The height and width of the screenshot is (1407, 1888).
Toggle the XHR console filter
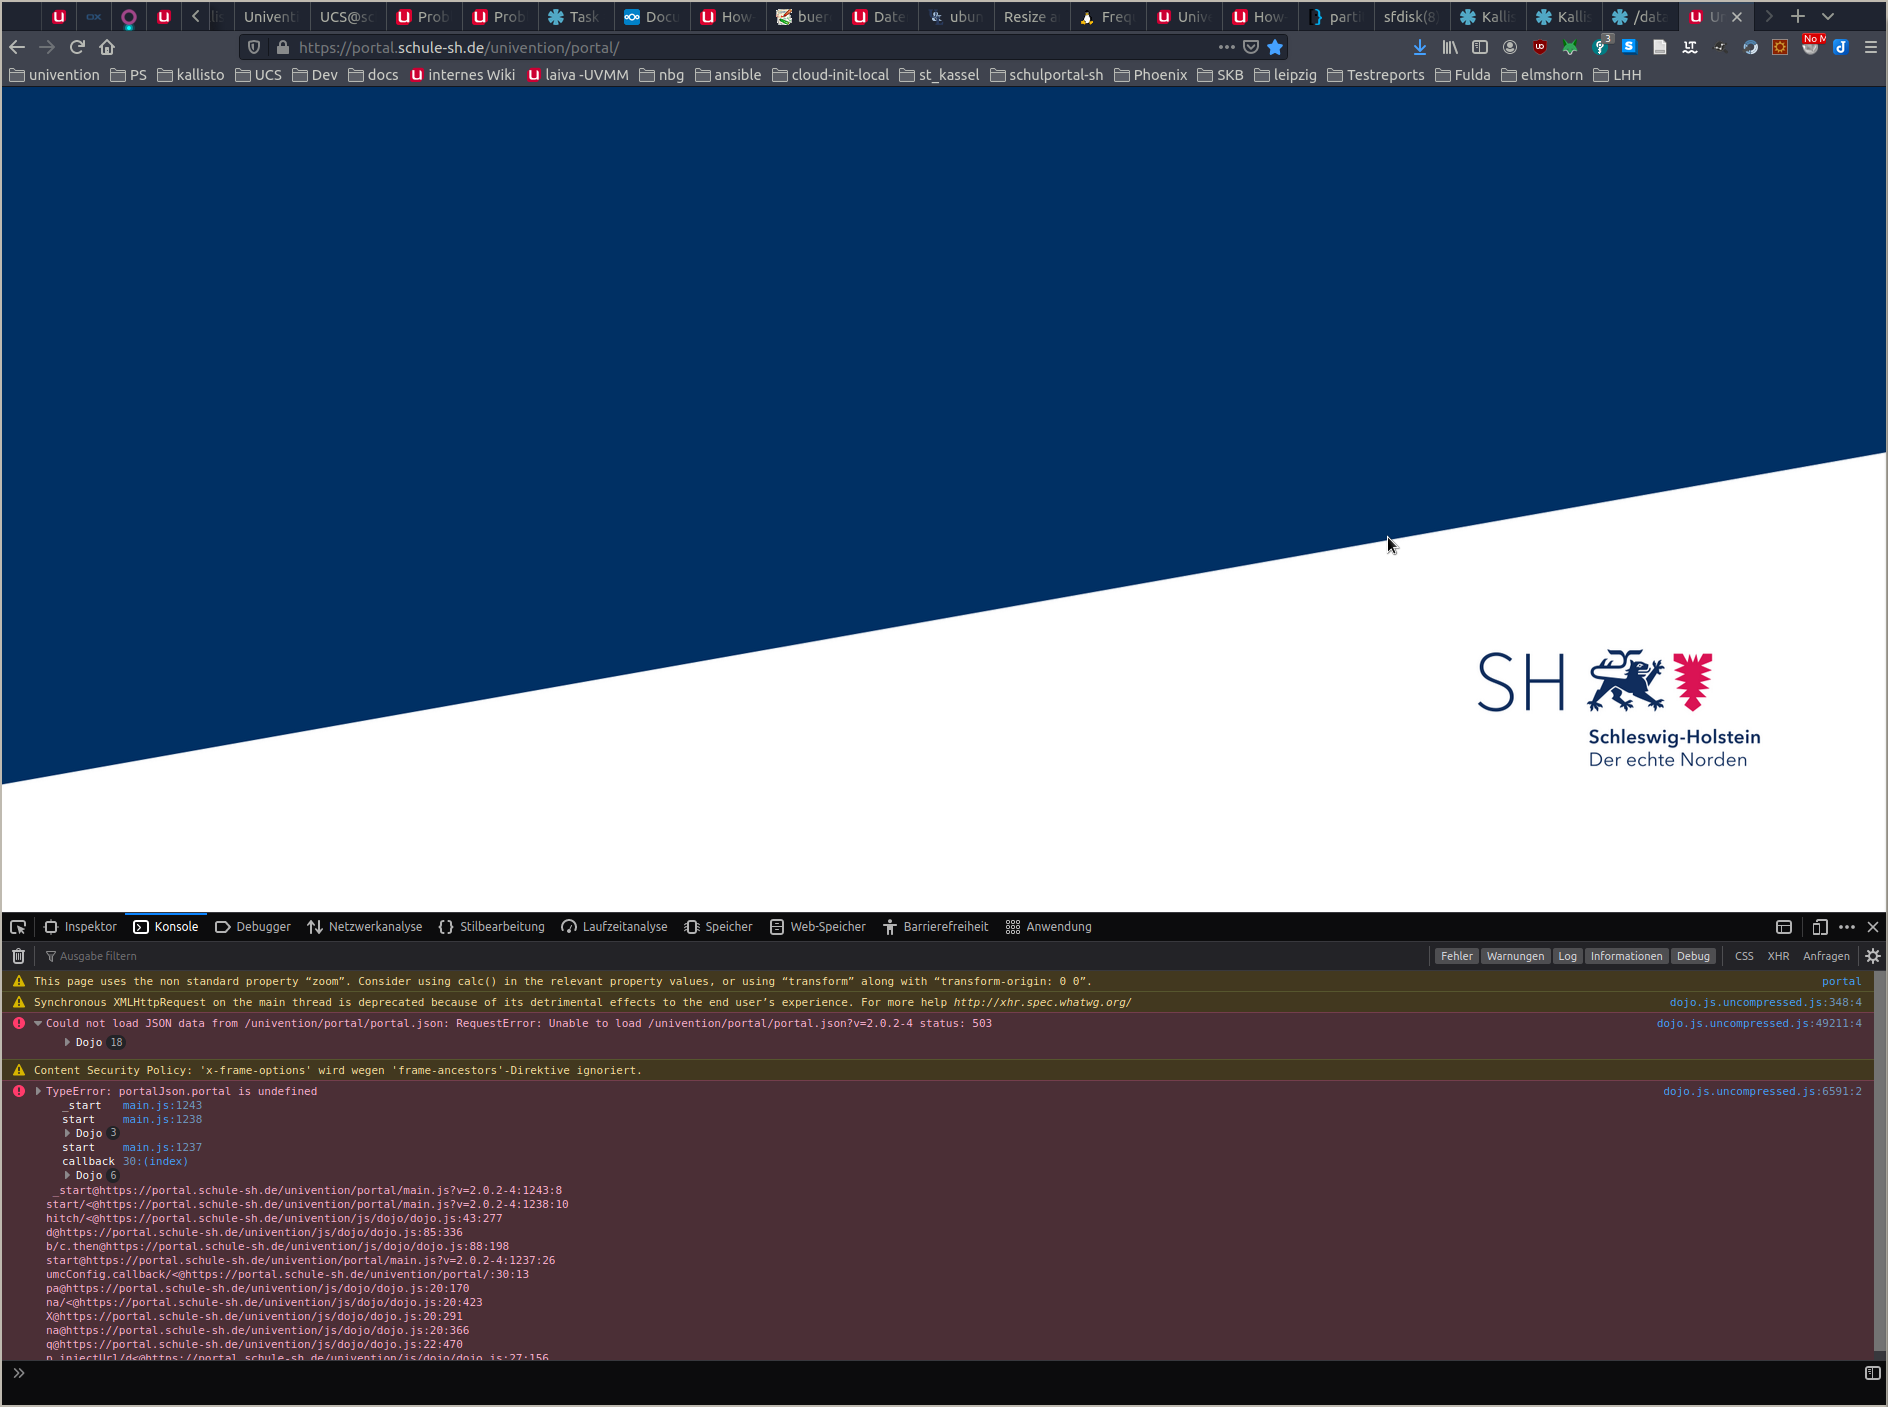[x=1778, y=956]
